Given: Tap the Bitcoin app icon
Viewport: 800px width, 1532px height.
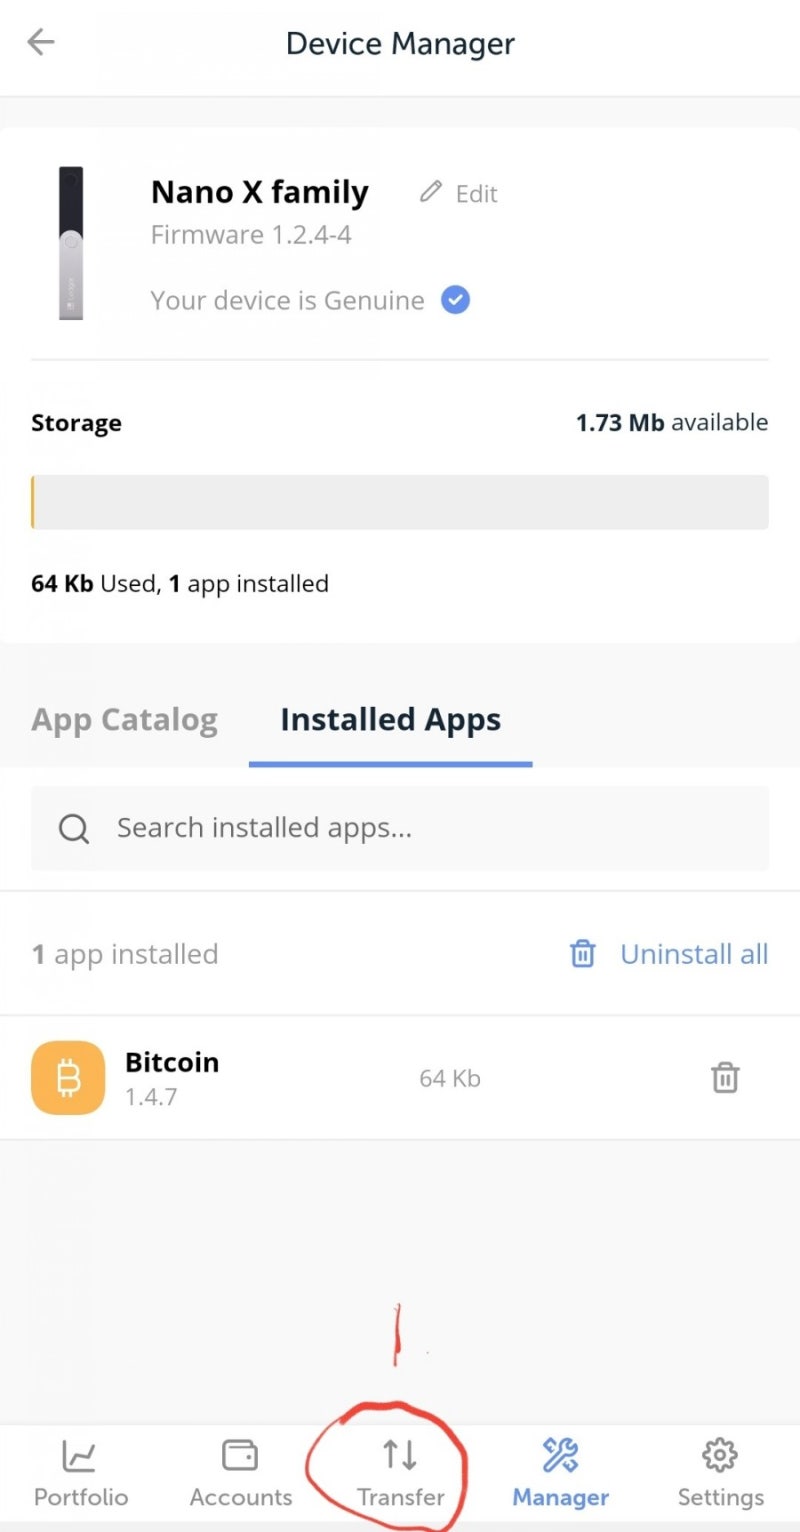Looking at the screenshot, I should (x=68, y=1078).
